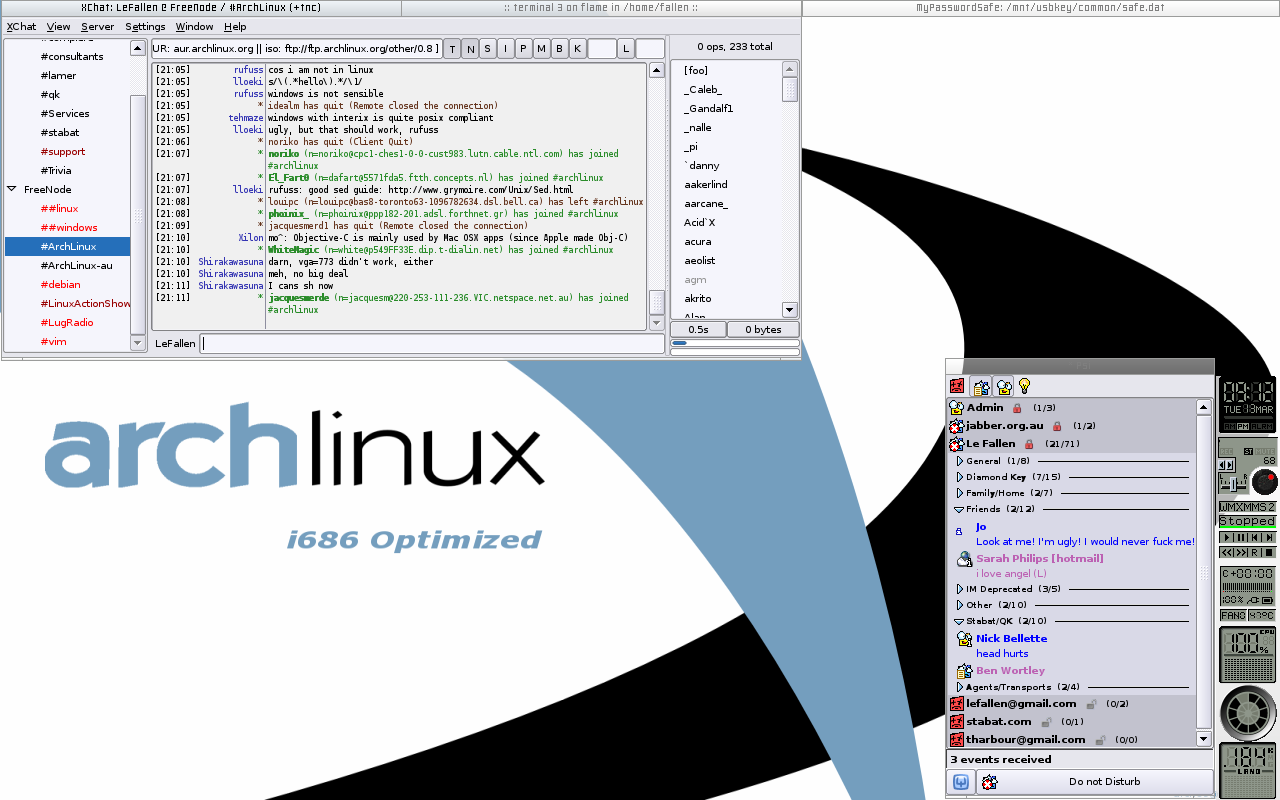
Task: Click the Psi main menu button at bottom-left
Action: (x=960, y=782)
